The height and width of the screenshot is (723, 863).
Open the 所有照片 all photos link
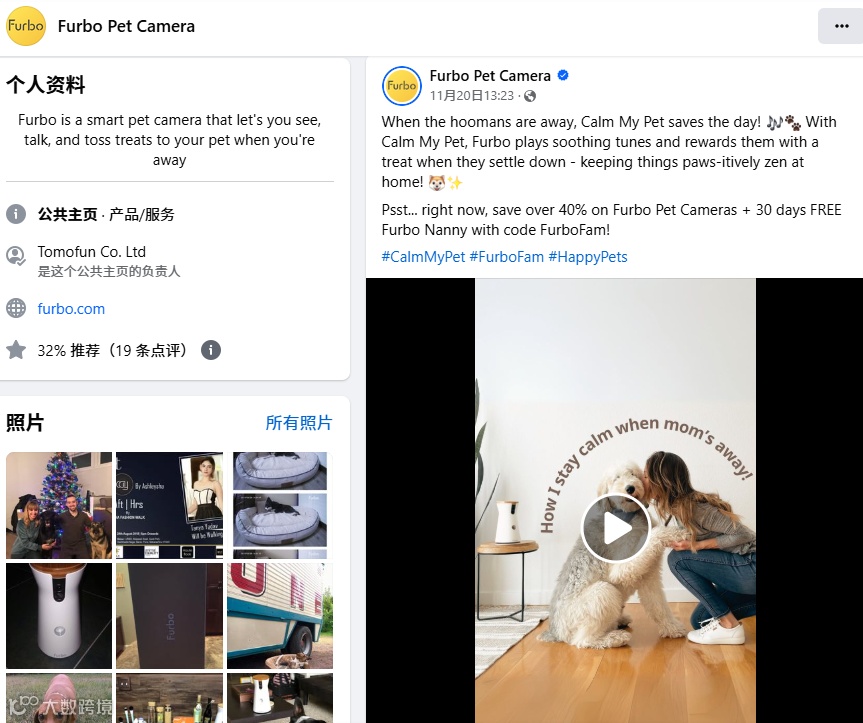(x=299, y=423)
